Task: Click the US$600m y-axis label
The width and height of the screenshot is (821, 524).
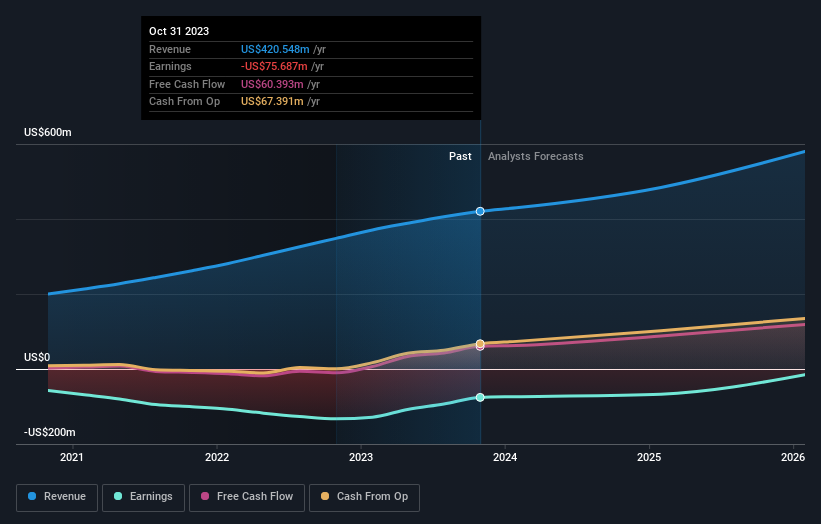Action: pos(48,132)
